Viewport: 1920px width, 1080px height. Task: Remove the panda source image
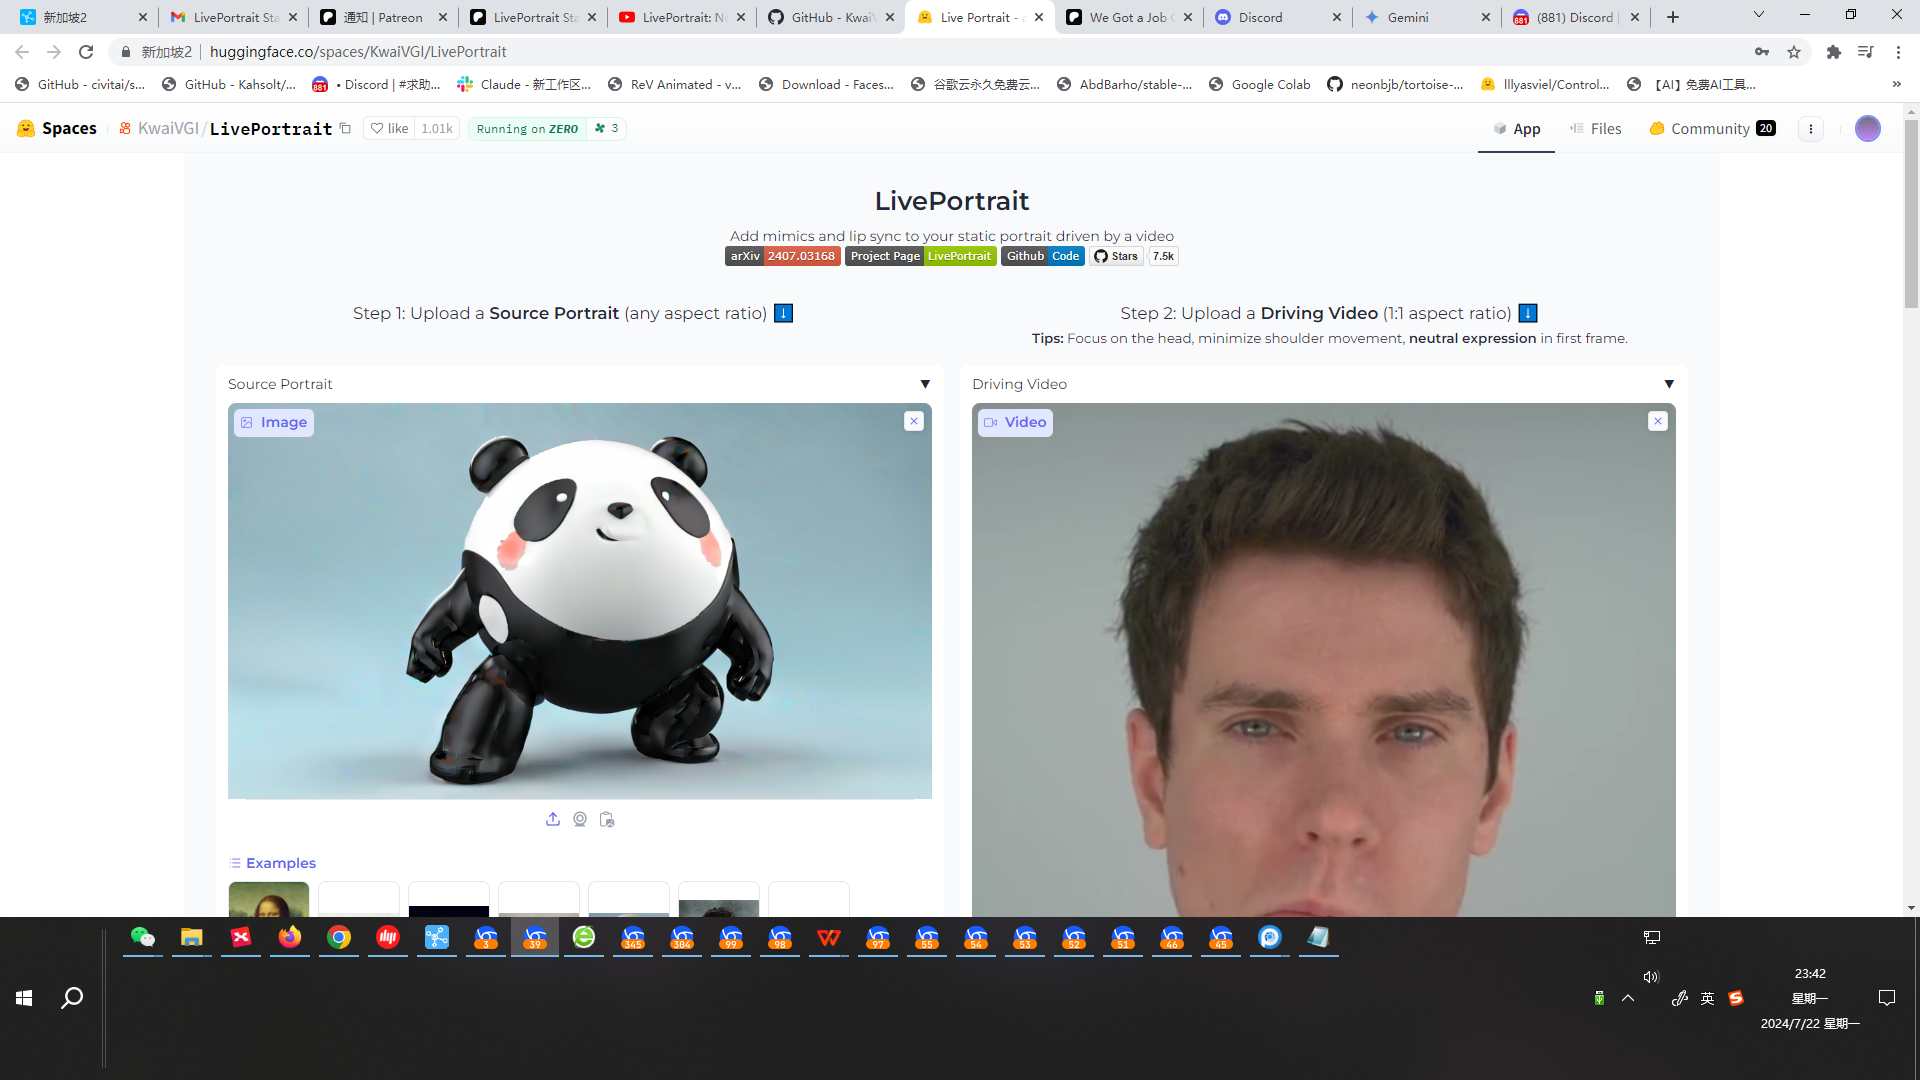913,421
